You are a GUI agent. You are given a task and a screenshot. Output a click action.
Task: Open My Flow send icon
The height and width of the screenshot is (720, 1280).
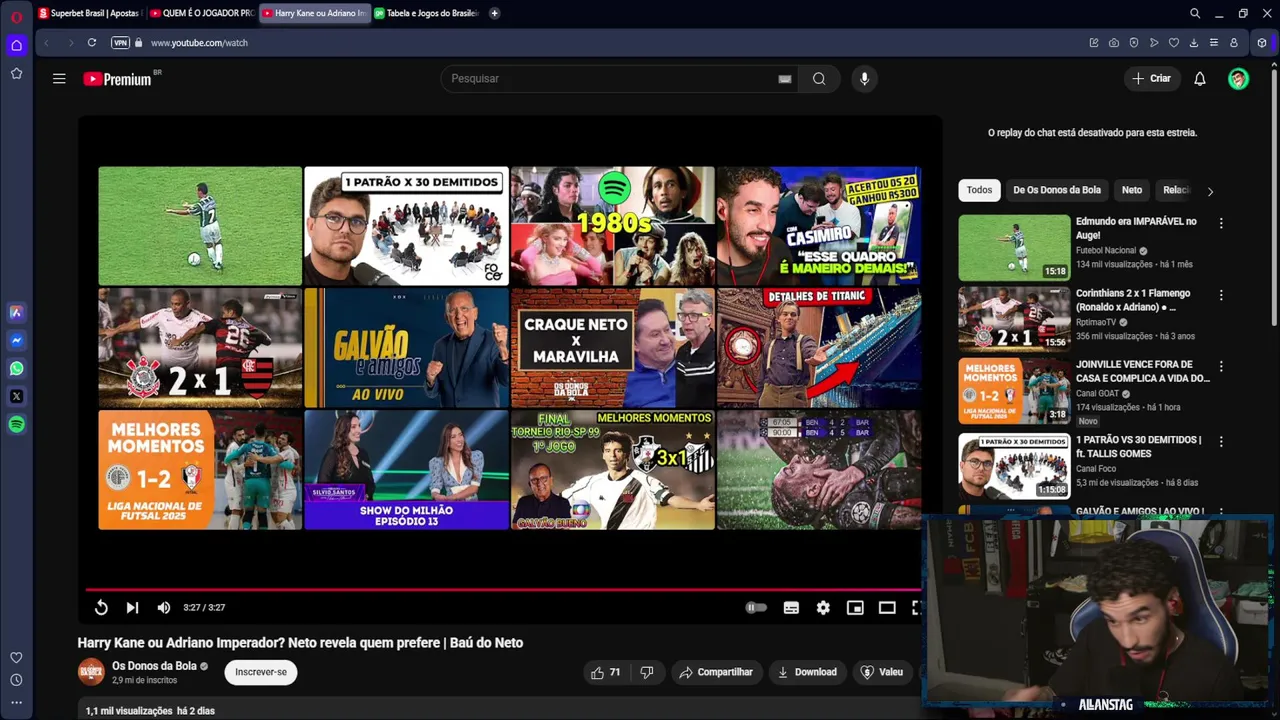pyautogui.click(x=1154, y=43)
